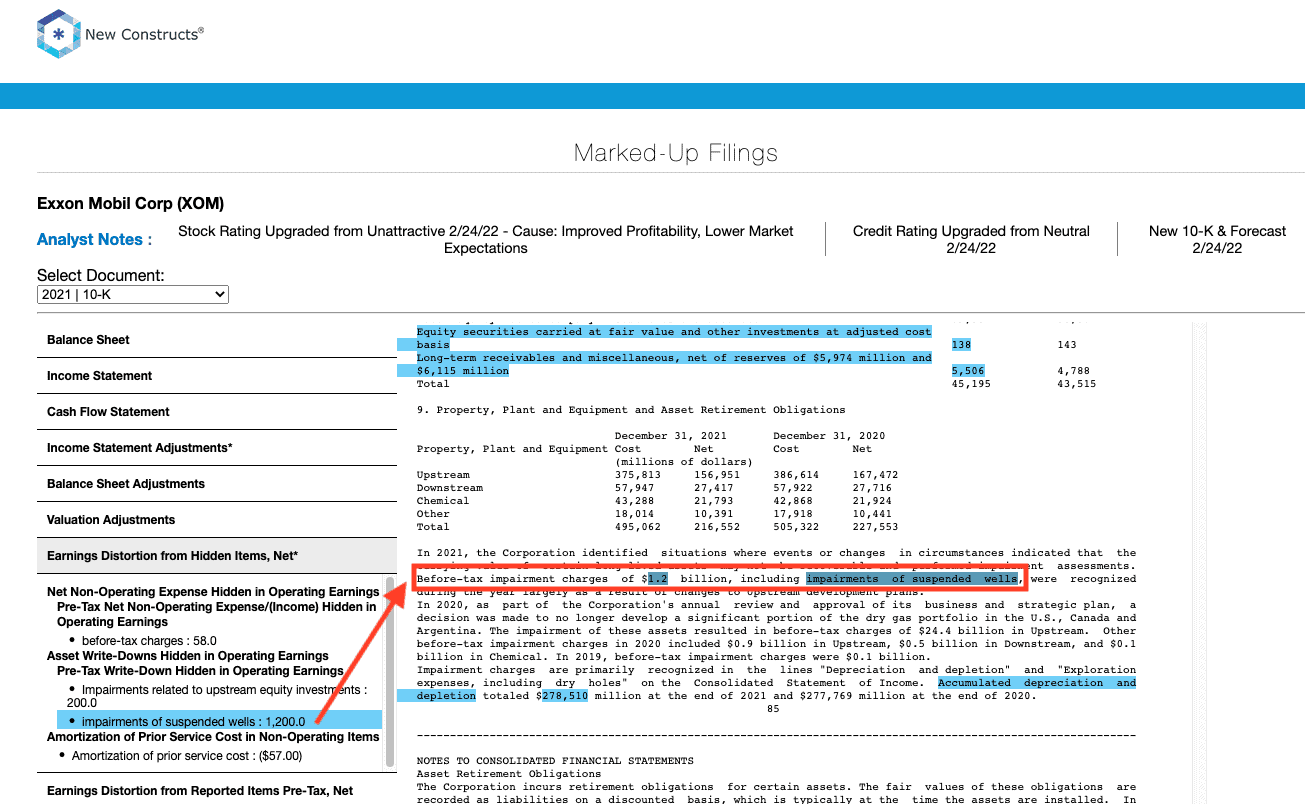Screen dimensions: 1305x804
Task: Click Downstream cost value 57,947
Action: [x=635, y=488]
